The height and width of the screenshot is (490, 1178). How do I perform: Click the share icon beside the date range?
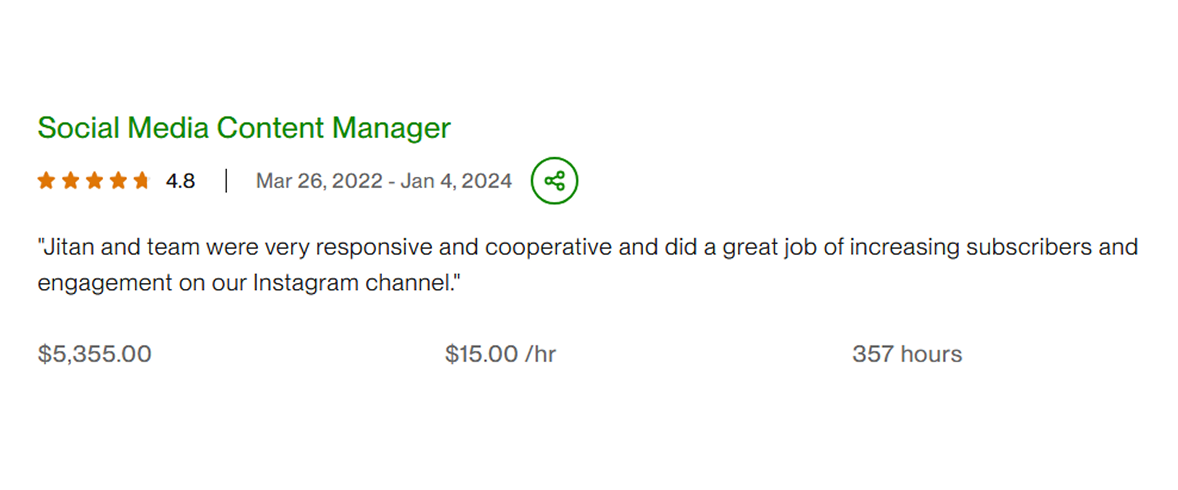point(554,181)
